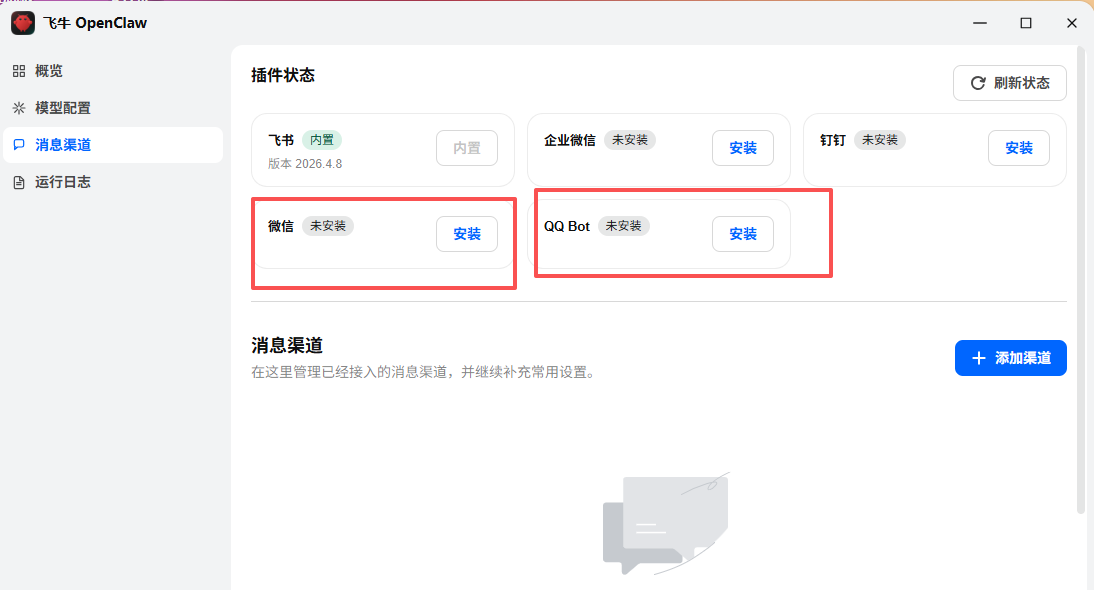Click the 版本 2026.4.8 text
Screen dimensions: 1094x590
305,164
